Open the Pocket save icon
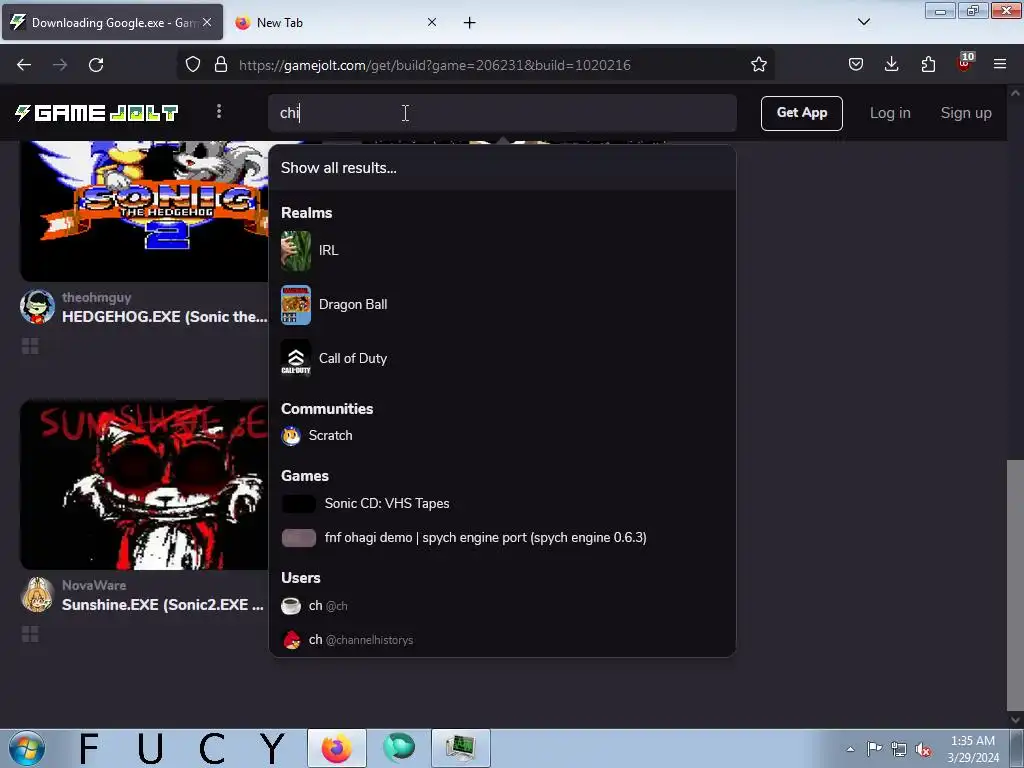 (856, 64)
